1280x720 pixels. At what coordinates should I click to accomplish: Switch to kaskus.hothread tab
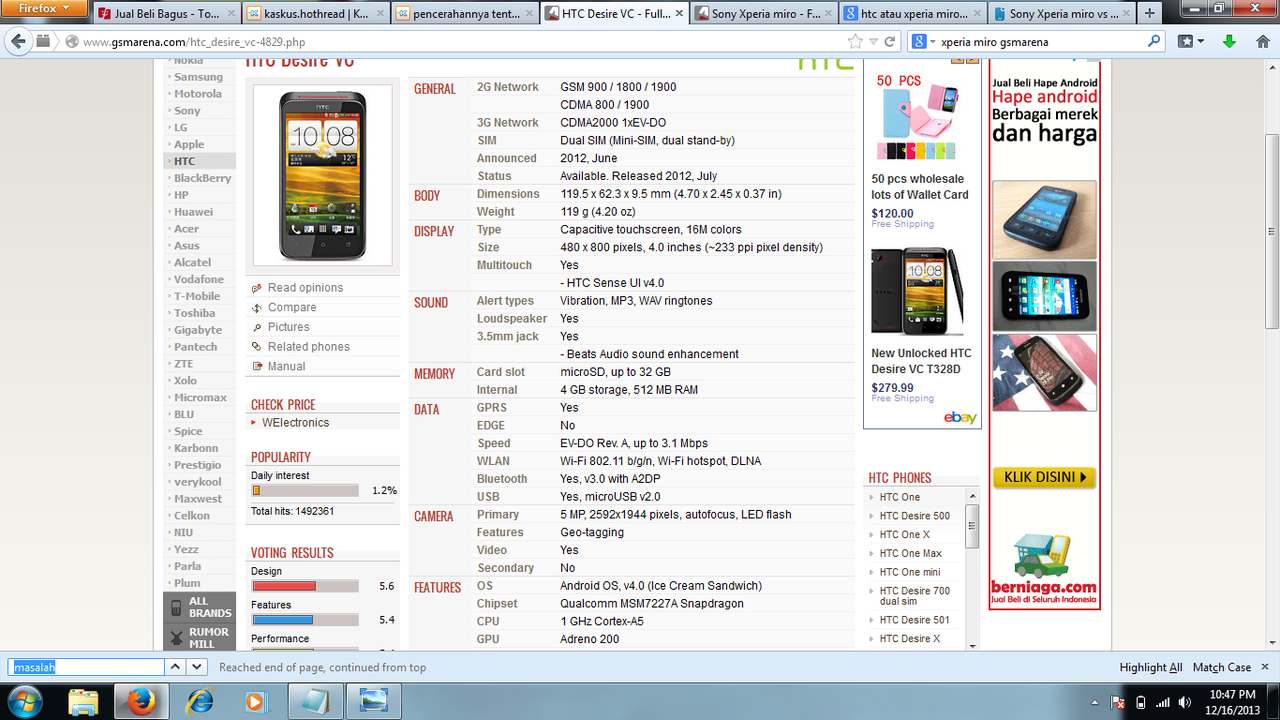[315, 14]
